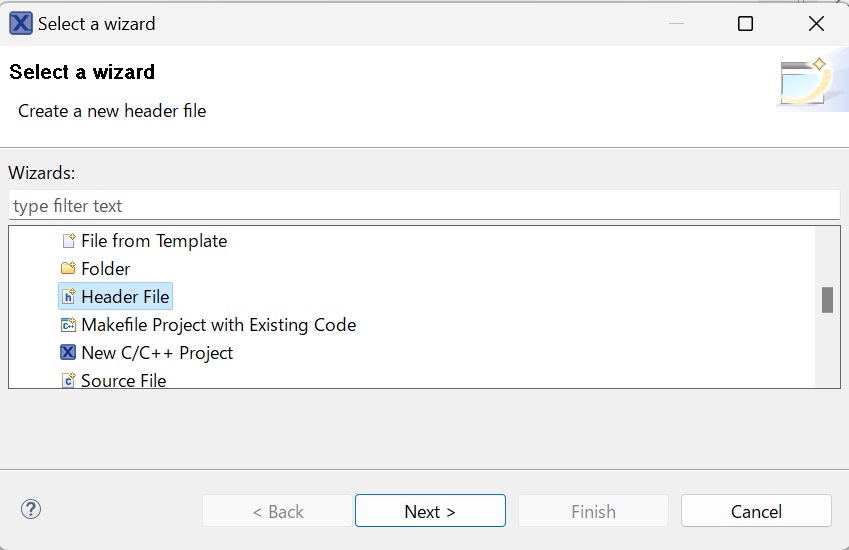Cancel the wizard dialog

[756, 511]
